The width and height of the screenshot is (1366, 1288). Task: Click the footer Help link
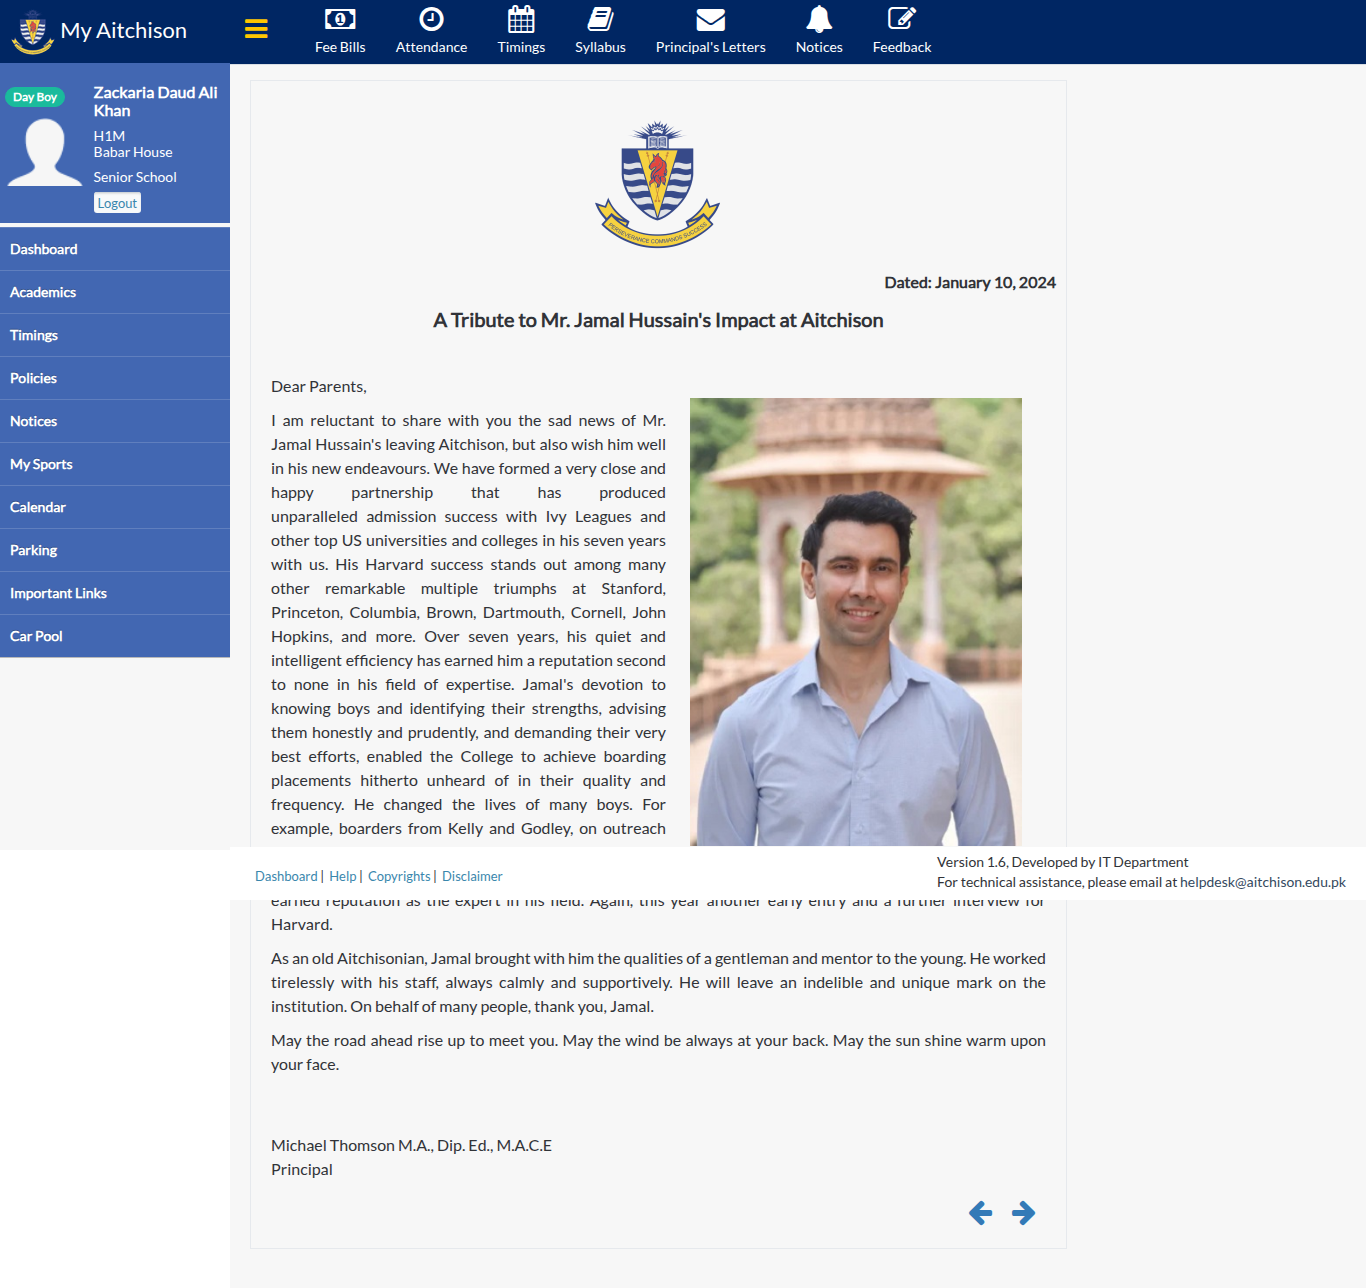pos(343,876)
